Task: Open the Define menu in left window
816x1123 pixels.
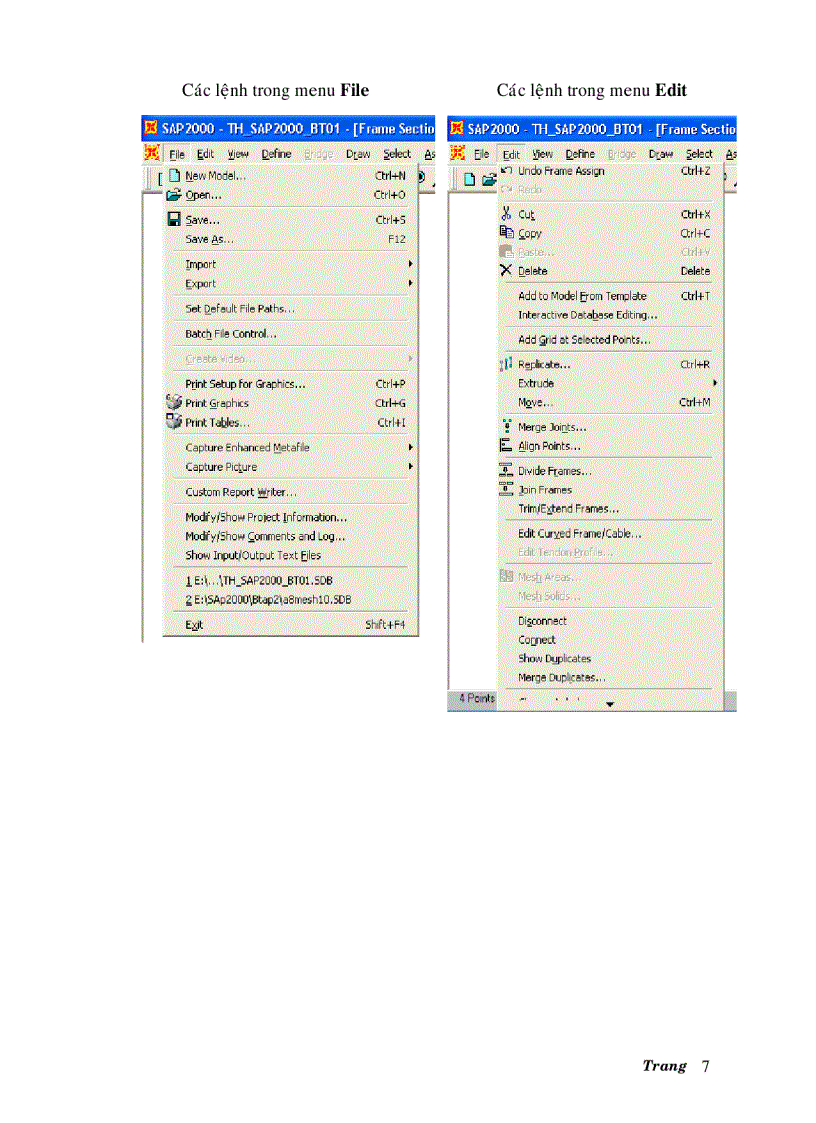Action: [x=277, y=154]
